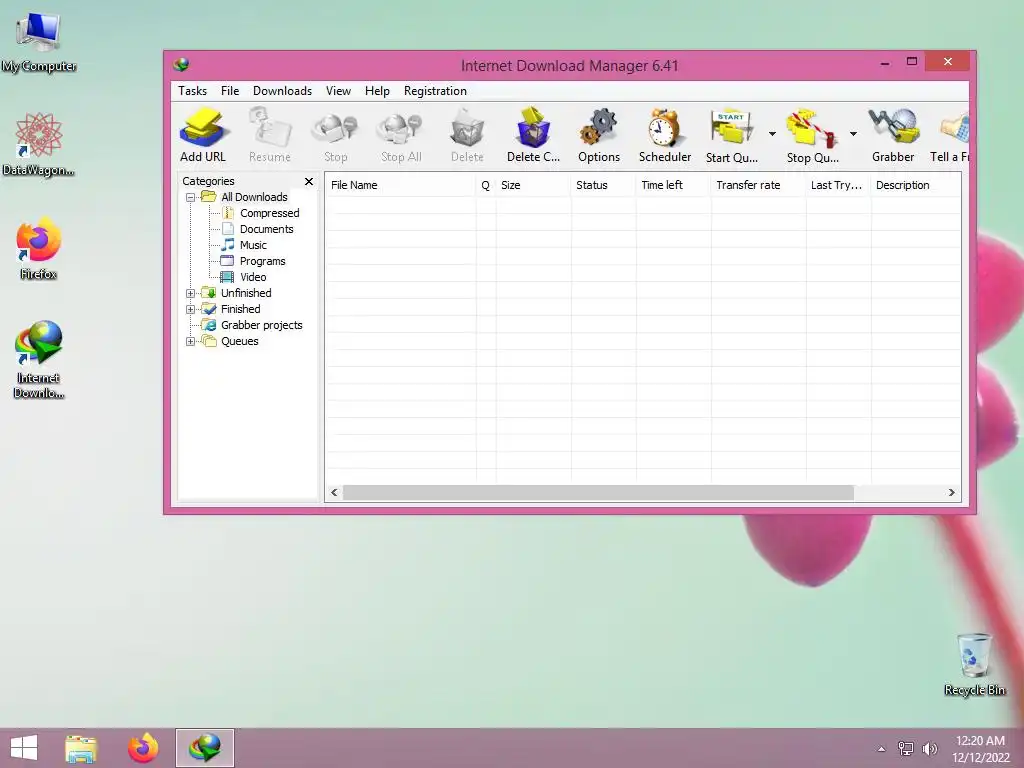Select the DataWagon desktop shortcut
This screenshot has height=768, width=1024.
(39, 145)
